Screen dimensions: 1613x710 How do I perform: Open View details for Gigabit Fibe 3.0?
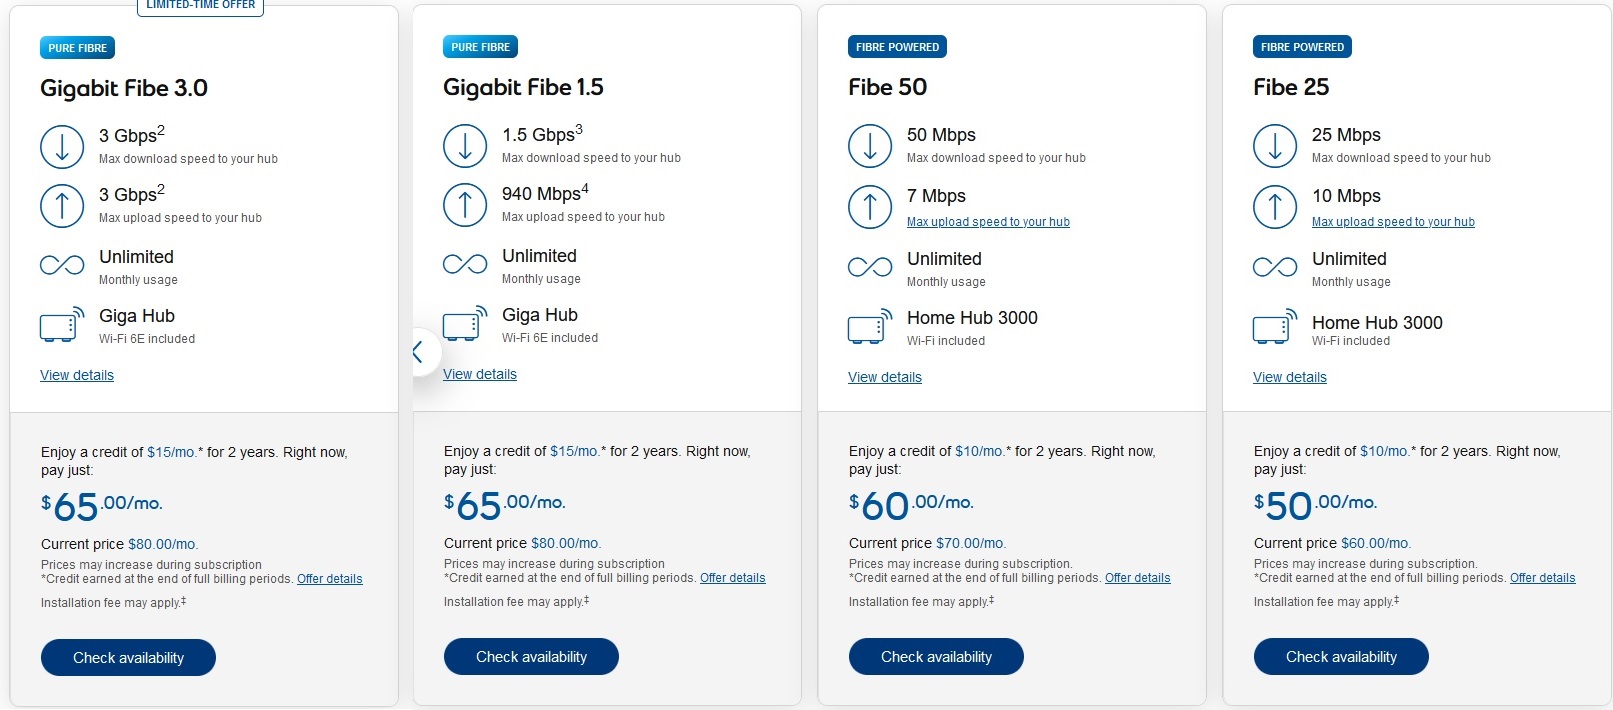click(76, 375)
